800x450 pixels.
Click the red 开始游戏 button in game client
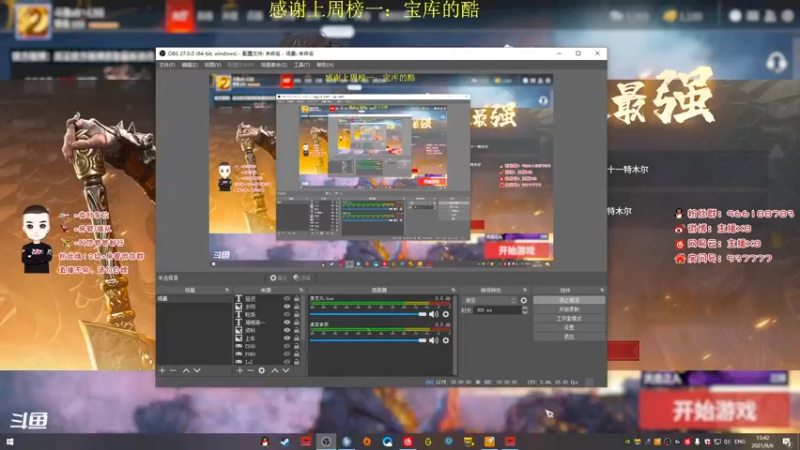coord(714,411)
